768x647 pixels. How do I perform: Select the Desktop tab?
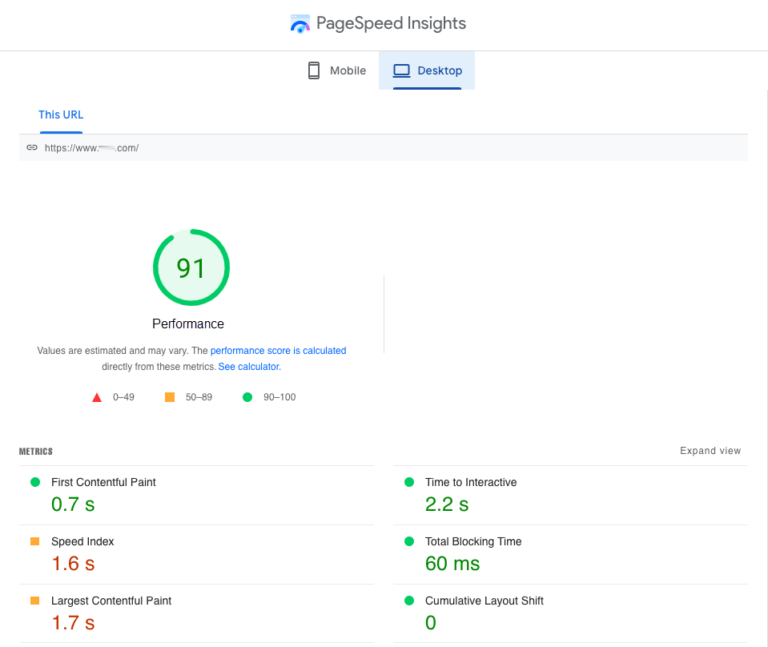tap(427, 71)
